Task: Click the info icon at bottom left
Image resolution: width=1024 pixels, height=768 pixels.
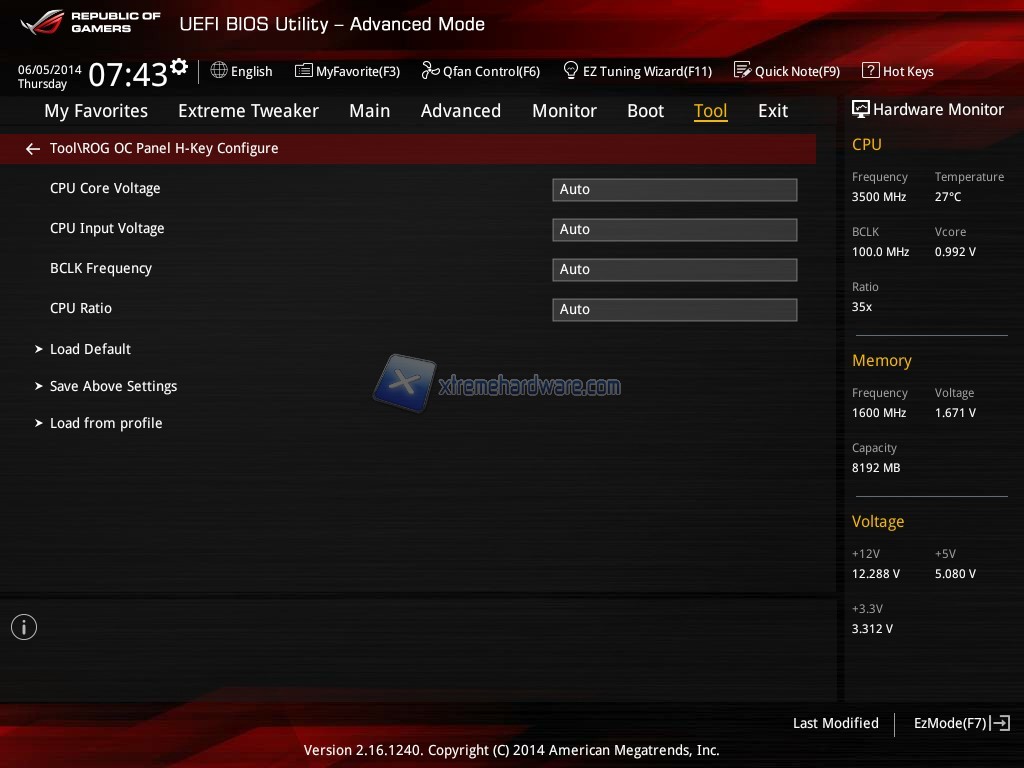Action: (x=24, y=627)
